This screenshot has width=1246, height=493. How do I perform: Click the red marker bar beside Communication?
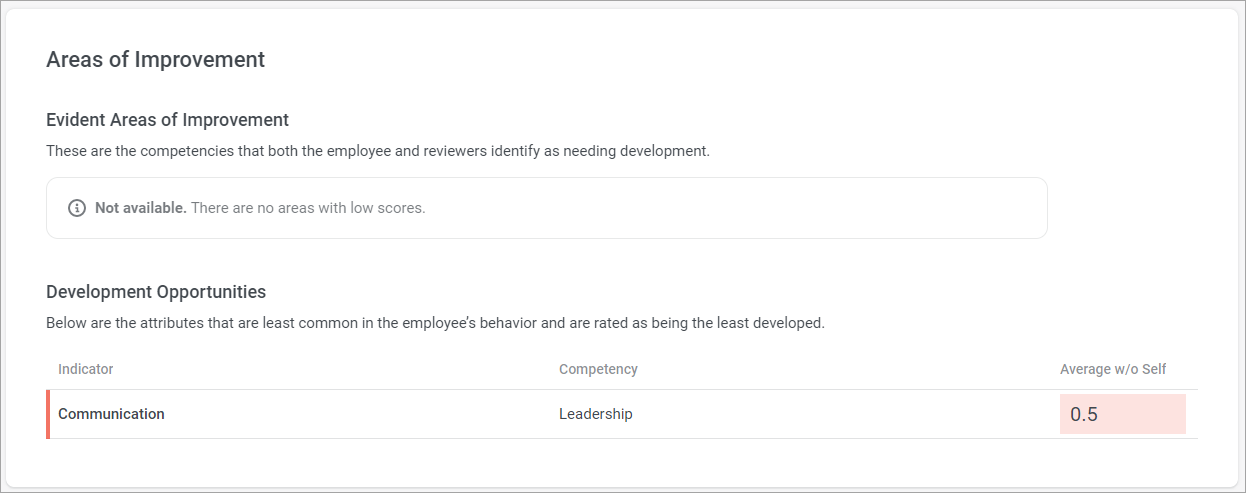coord(48,414)
